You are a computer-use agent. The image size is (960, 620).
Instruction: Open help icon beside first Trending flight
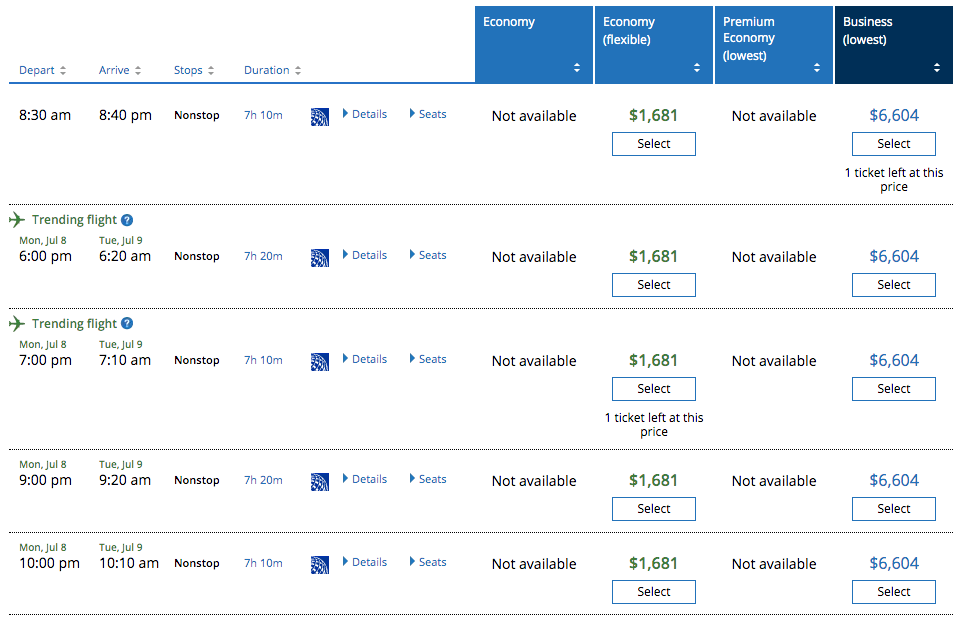(x=127, y=220)
